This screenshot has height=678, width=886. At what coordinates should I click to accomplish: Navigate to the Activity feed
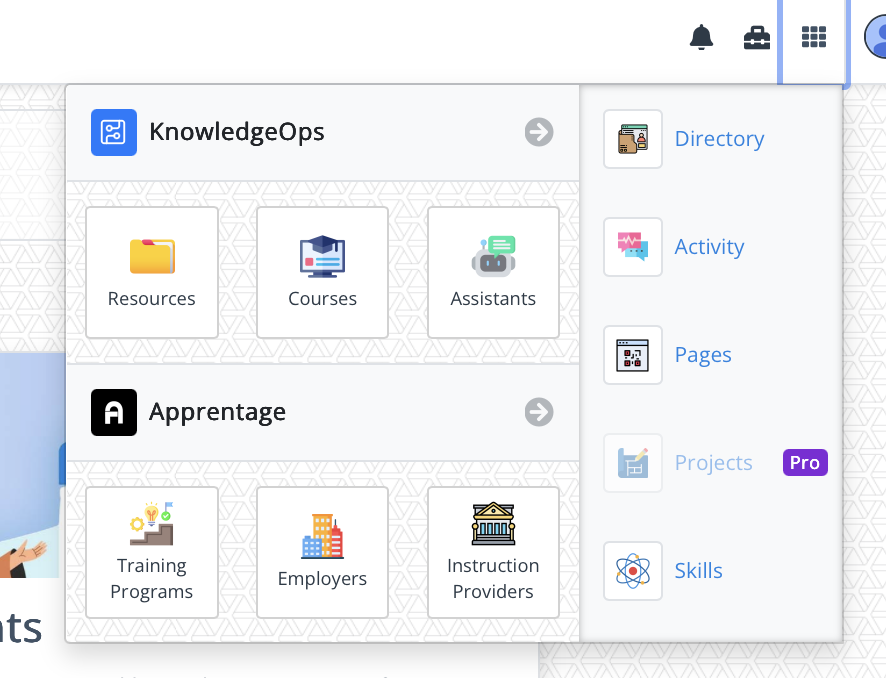click(709, 247)
